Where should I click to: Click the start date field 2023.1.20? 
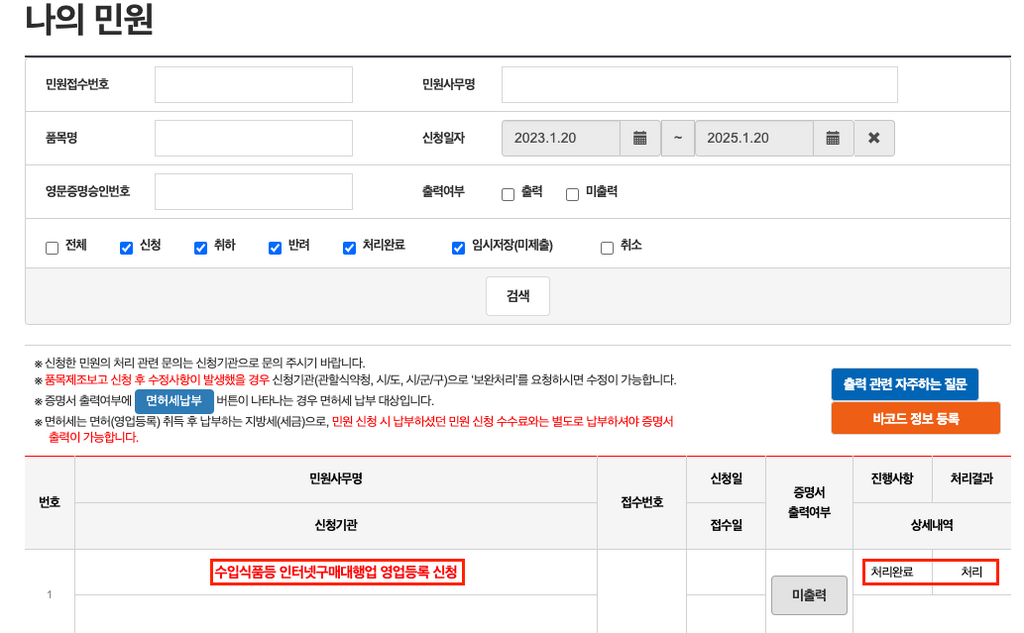click(561, 138)
